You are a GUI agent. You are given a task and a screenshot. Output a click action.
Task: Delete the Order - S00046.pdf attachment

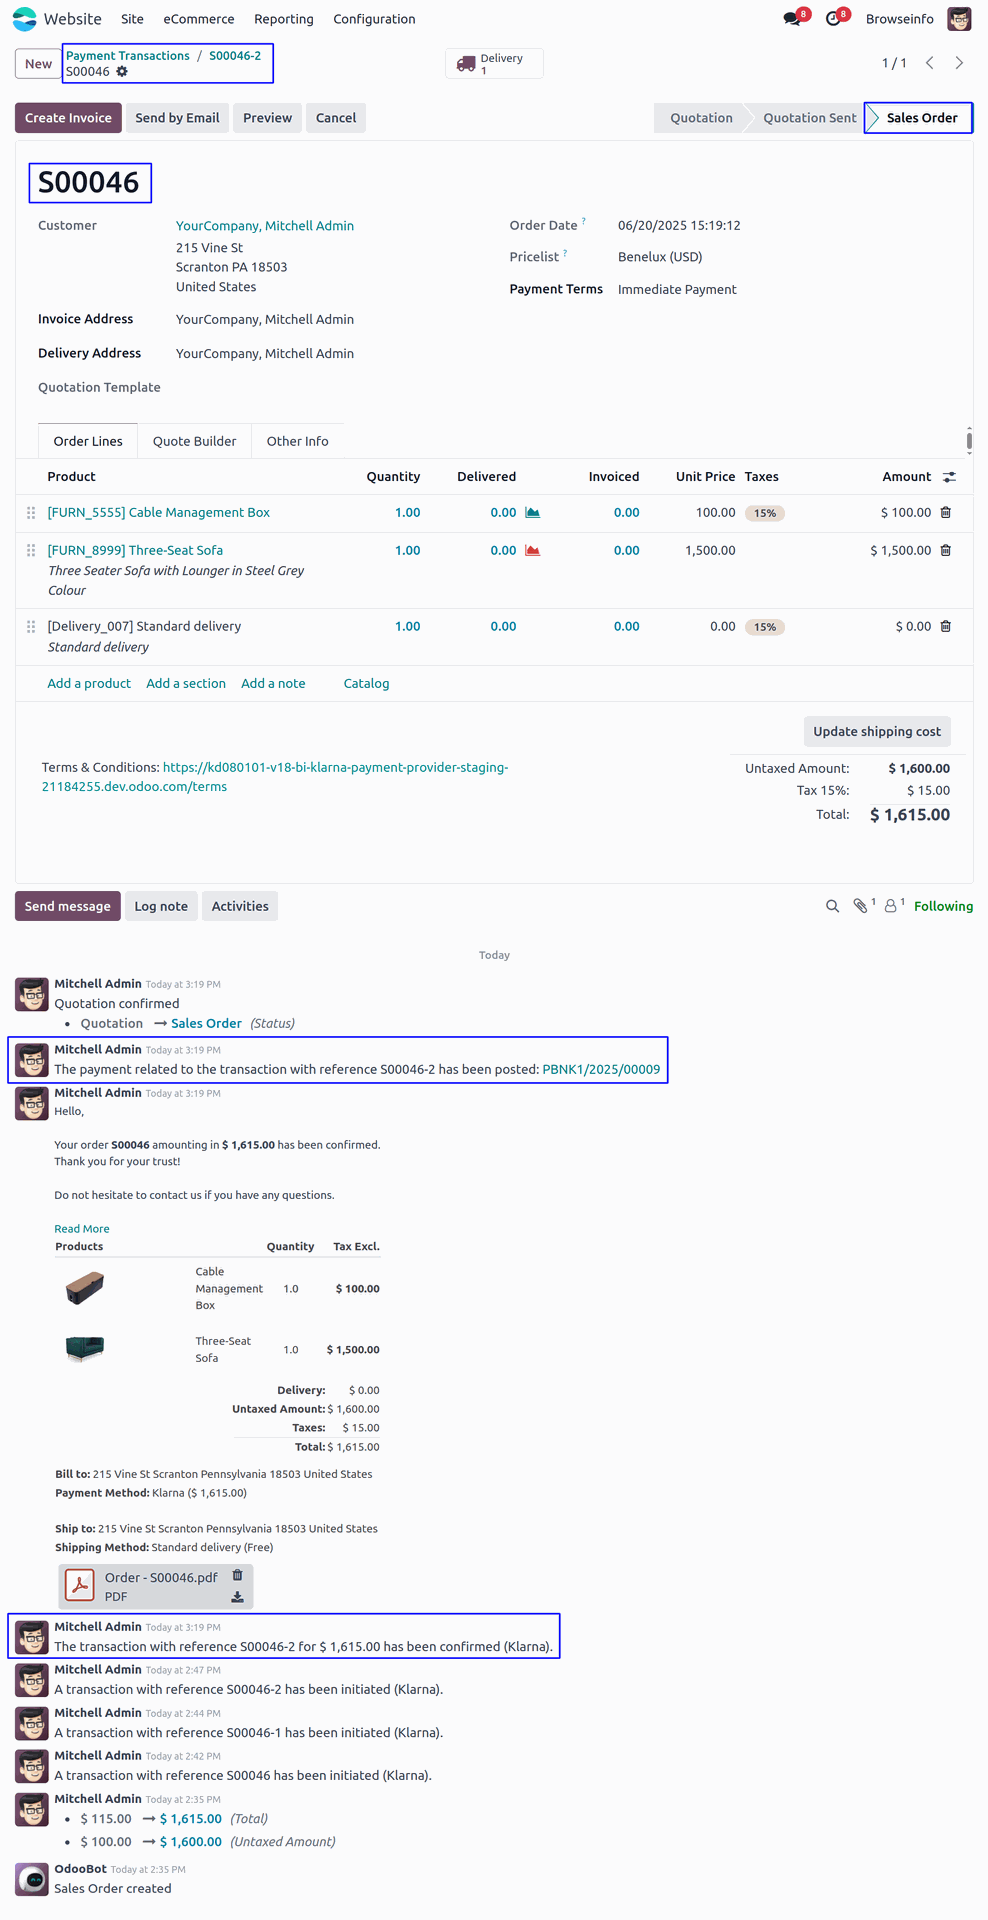(x=237, y=1575)
